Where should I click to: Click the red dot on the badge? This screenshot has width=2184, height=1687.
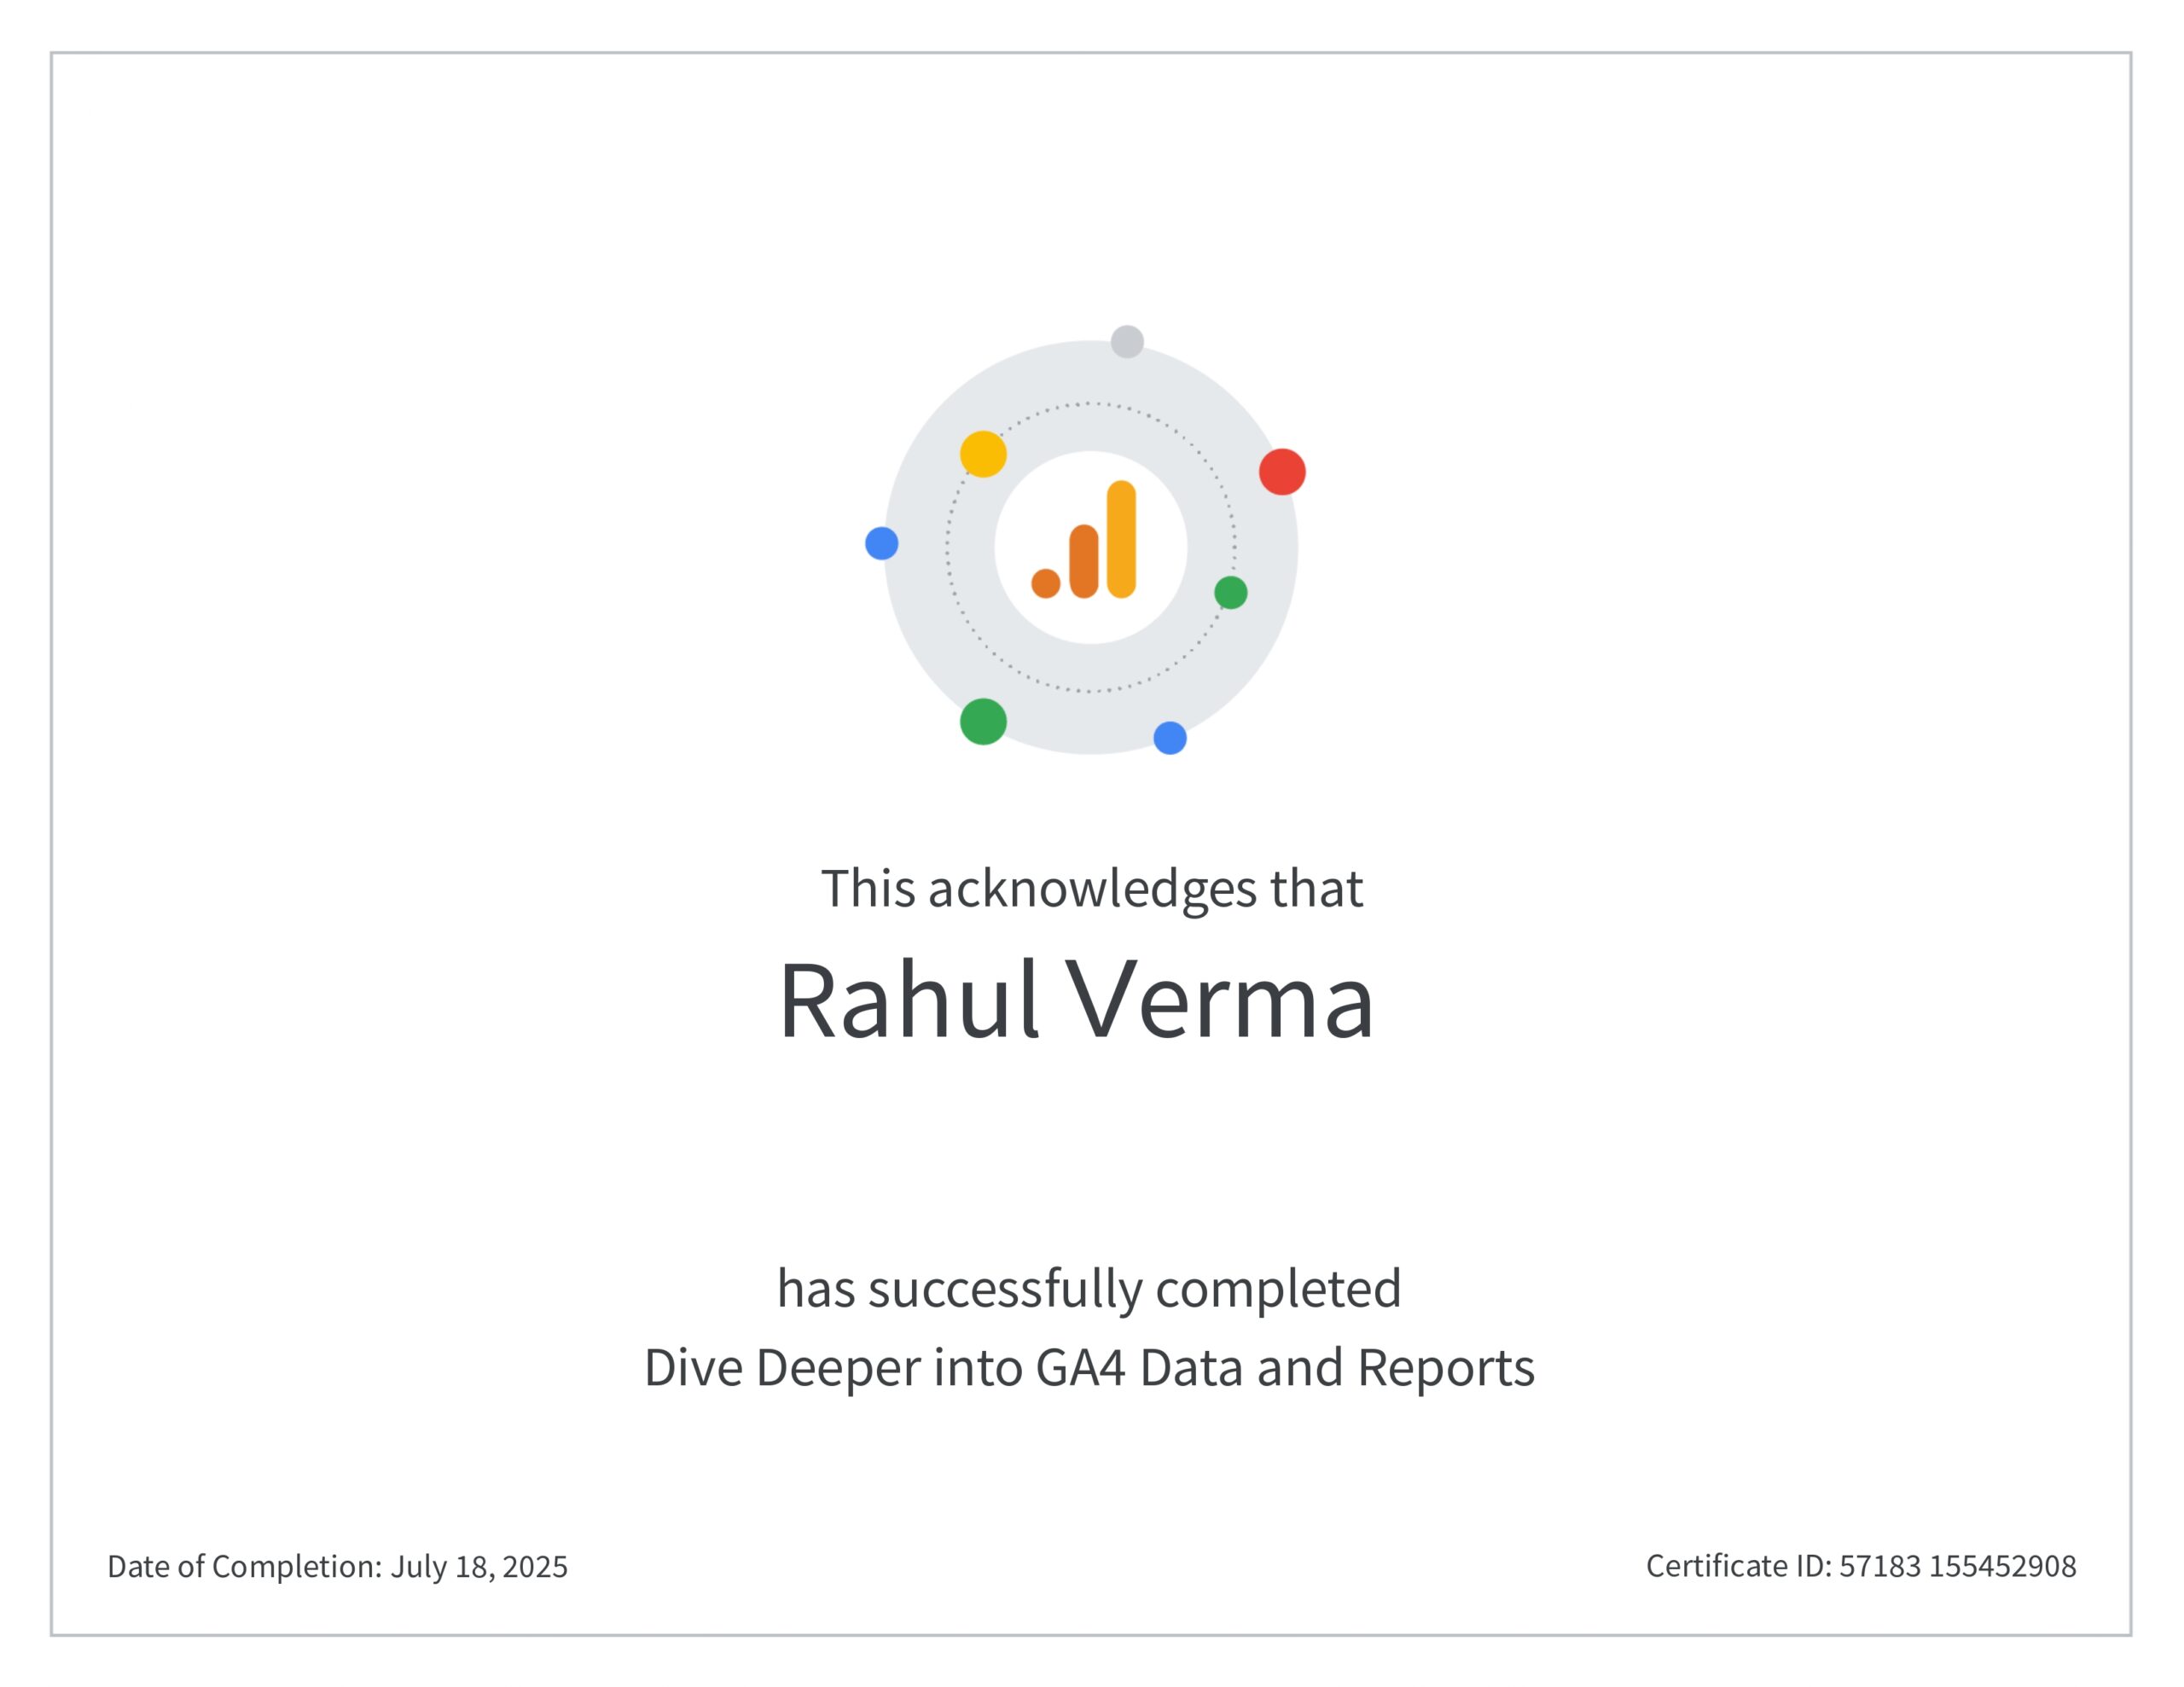(x=1282, y=472)
